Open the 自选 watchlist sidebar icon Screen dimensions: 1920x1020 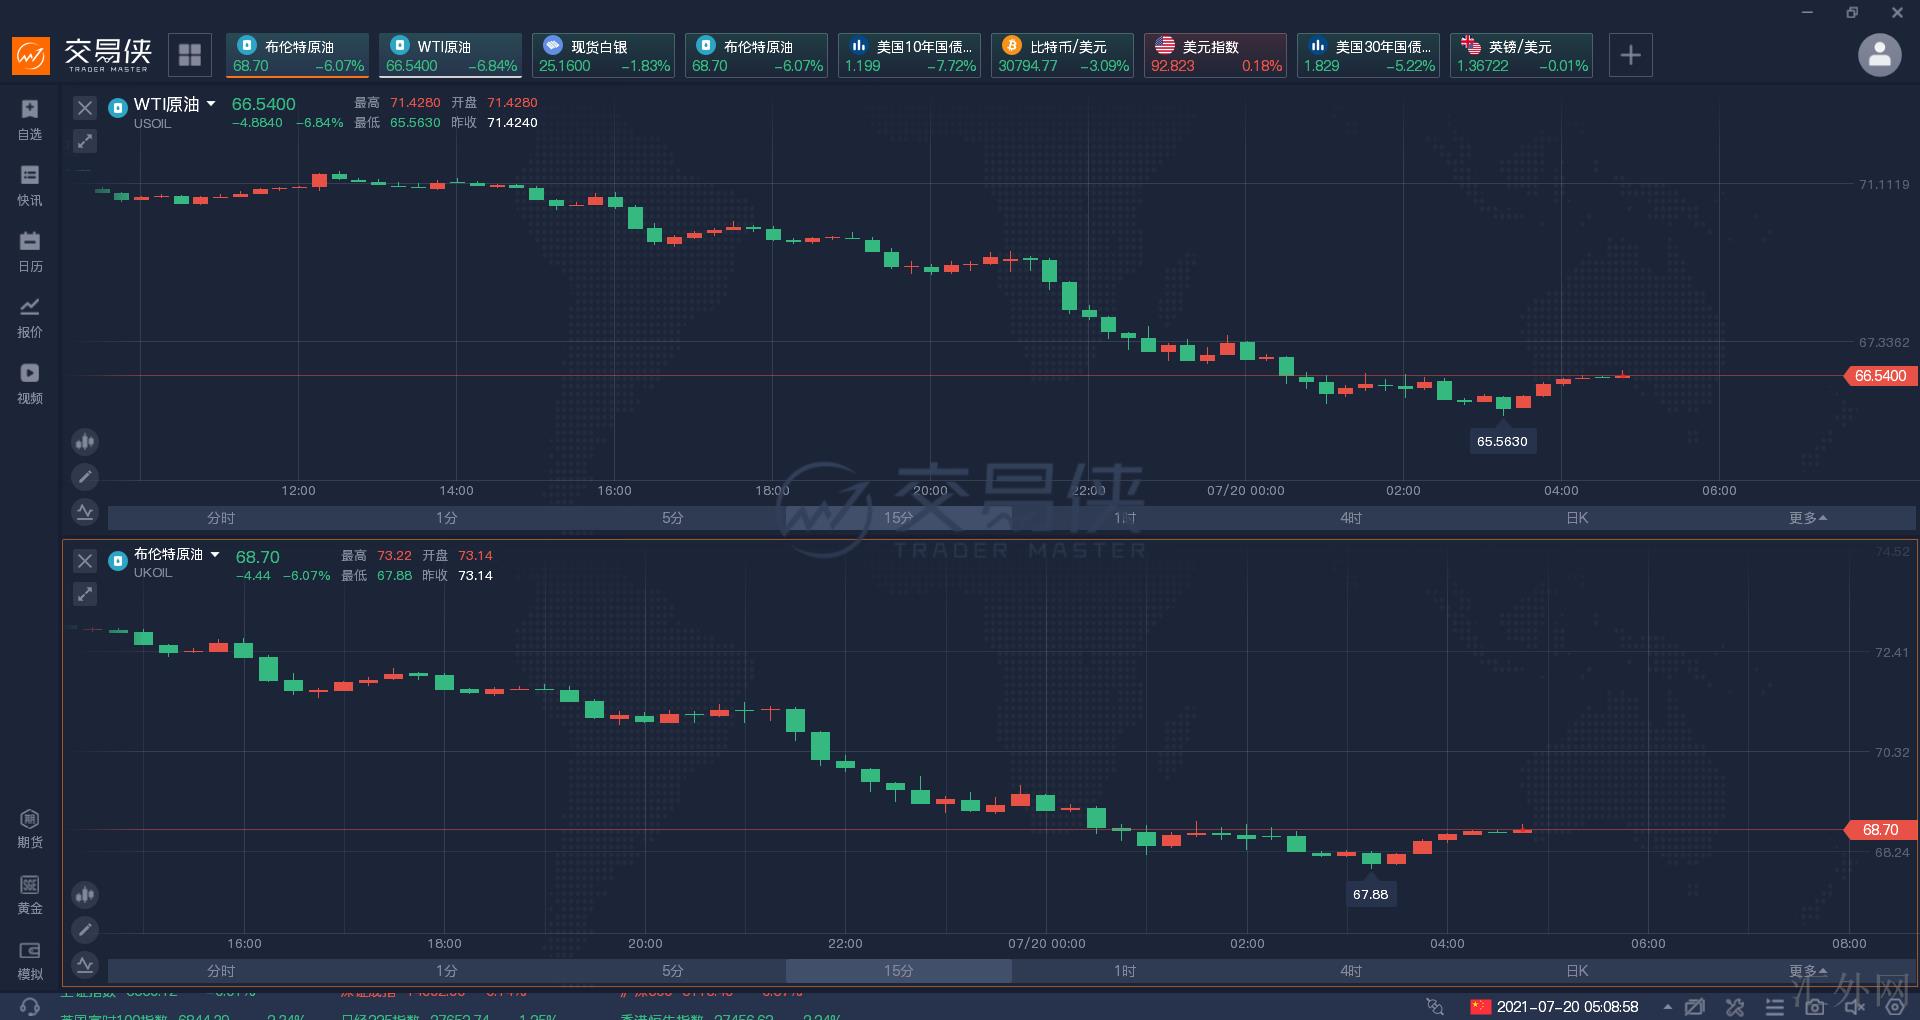tap(29, 119)
